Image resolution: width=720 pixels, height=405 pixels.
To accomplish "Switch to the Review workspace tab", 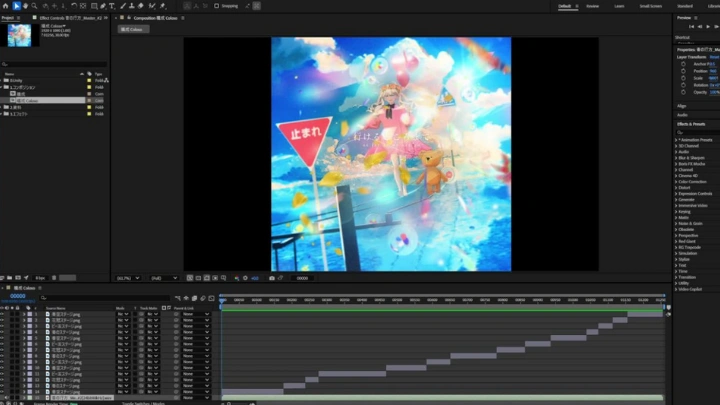I will point(592,6).
